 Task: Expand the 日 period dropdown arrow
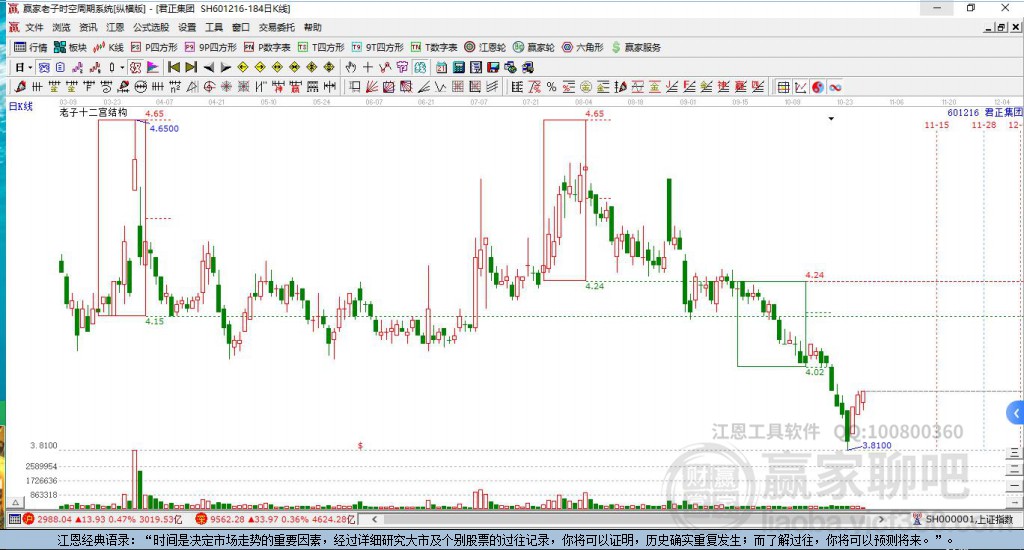coord(31,67)
